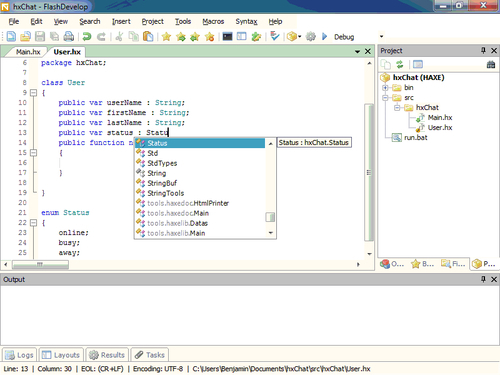Image resolution: width=500 pixels, height=375 pixels.
Task: Click the editor horizontal scrollbar thumb
Action: coord(40,265)
